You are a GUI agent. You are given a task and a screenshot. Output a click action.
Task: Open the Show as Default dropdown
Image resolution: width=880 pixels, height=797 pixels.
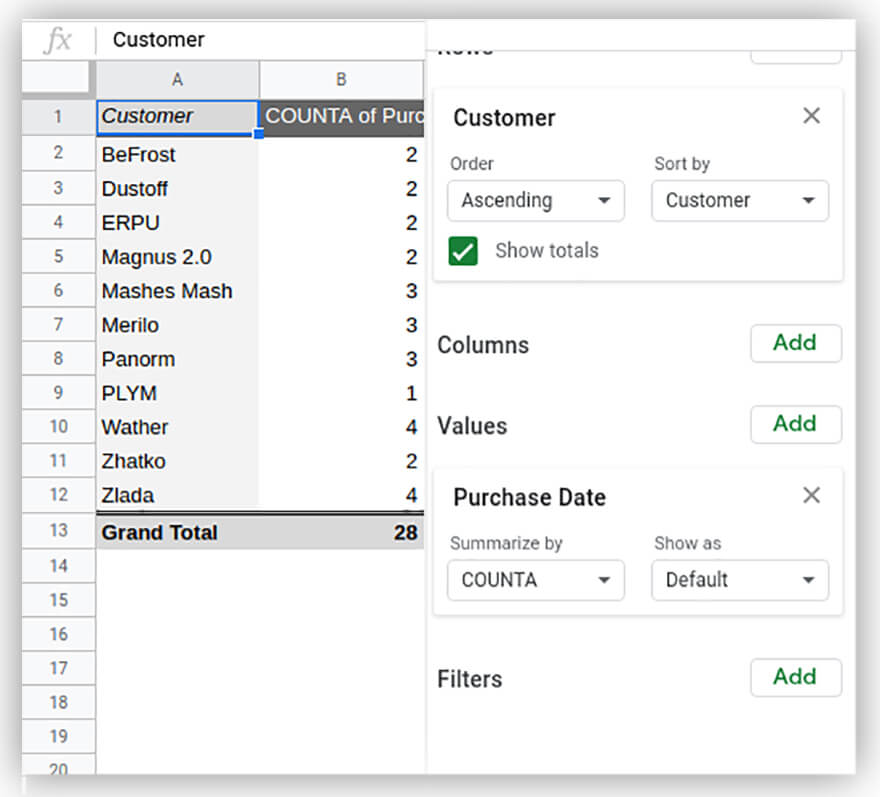[x=739, y=580]
